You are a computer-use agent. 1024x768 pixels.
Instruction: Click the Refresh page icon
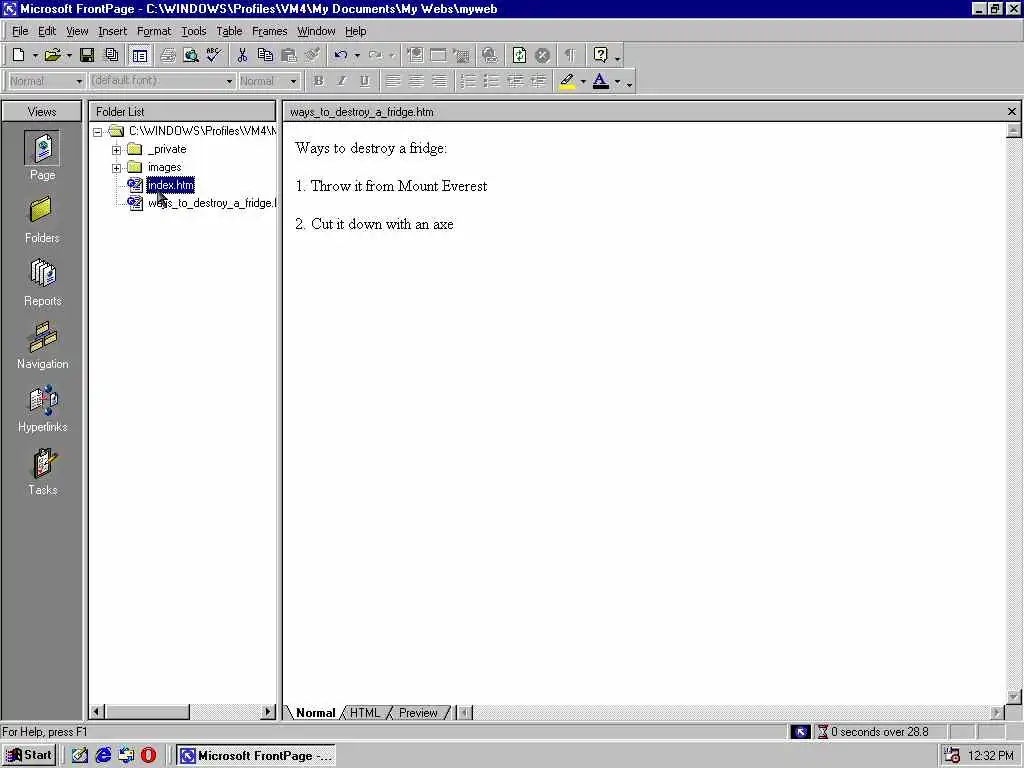click(519, 56)
